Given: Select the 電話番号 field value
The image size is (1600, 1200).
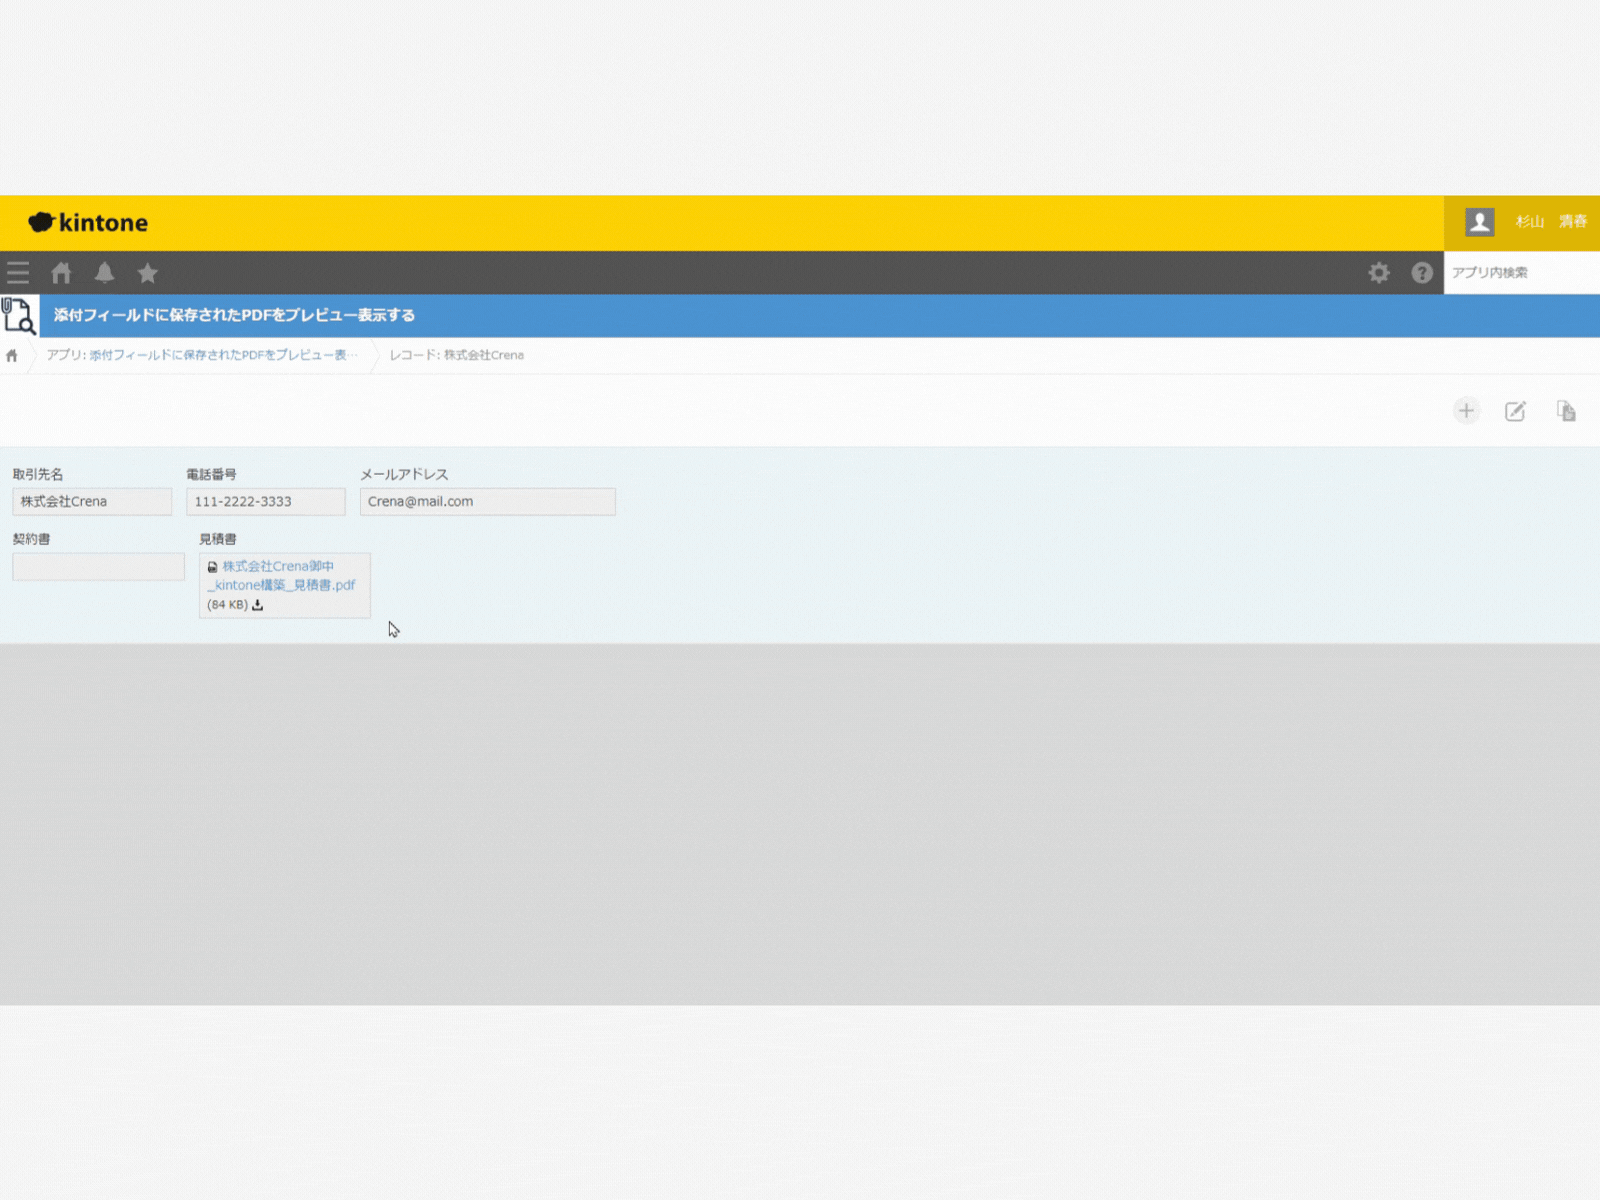Looking at the screenshot, I should [x=266, y=502].
